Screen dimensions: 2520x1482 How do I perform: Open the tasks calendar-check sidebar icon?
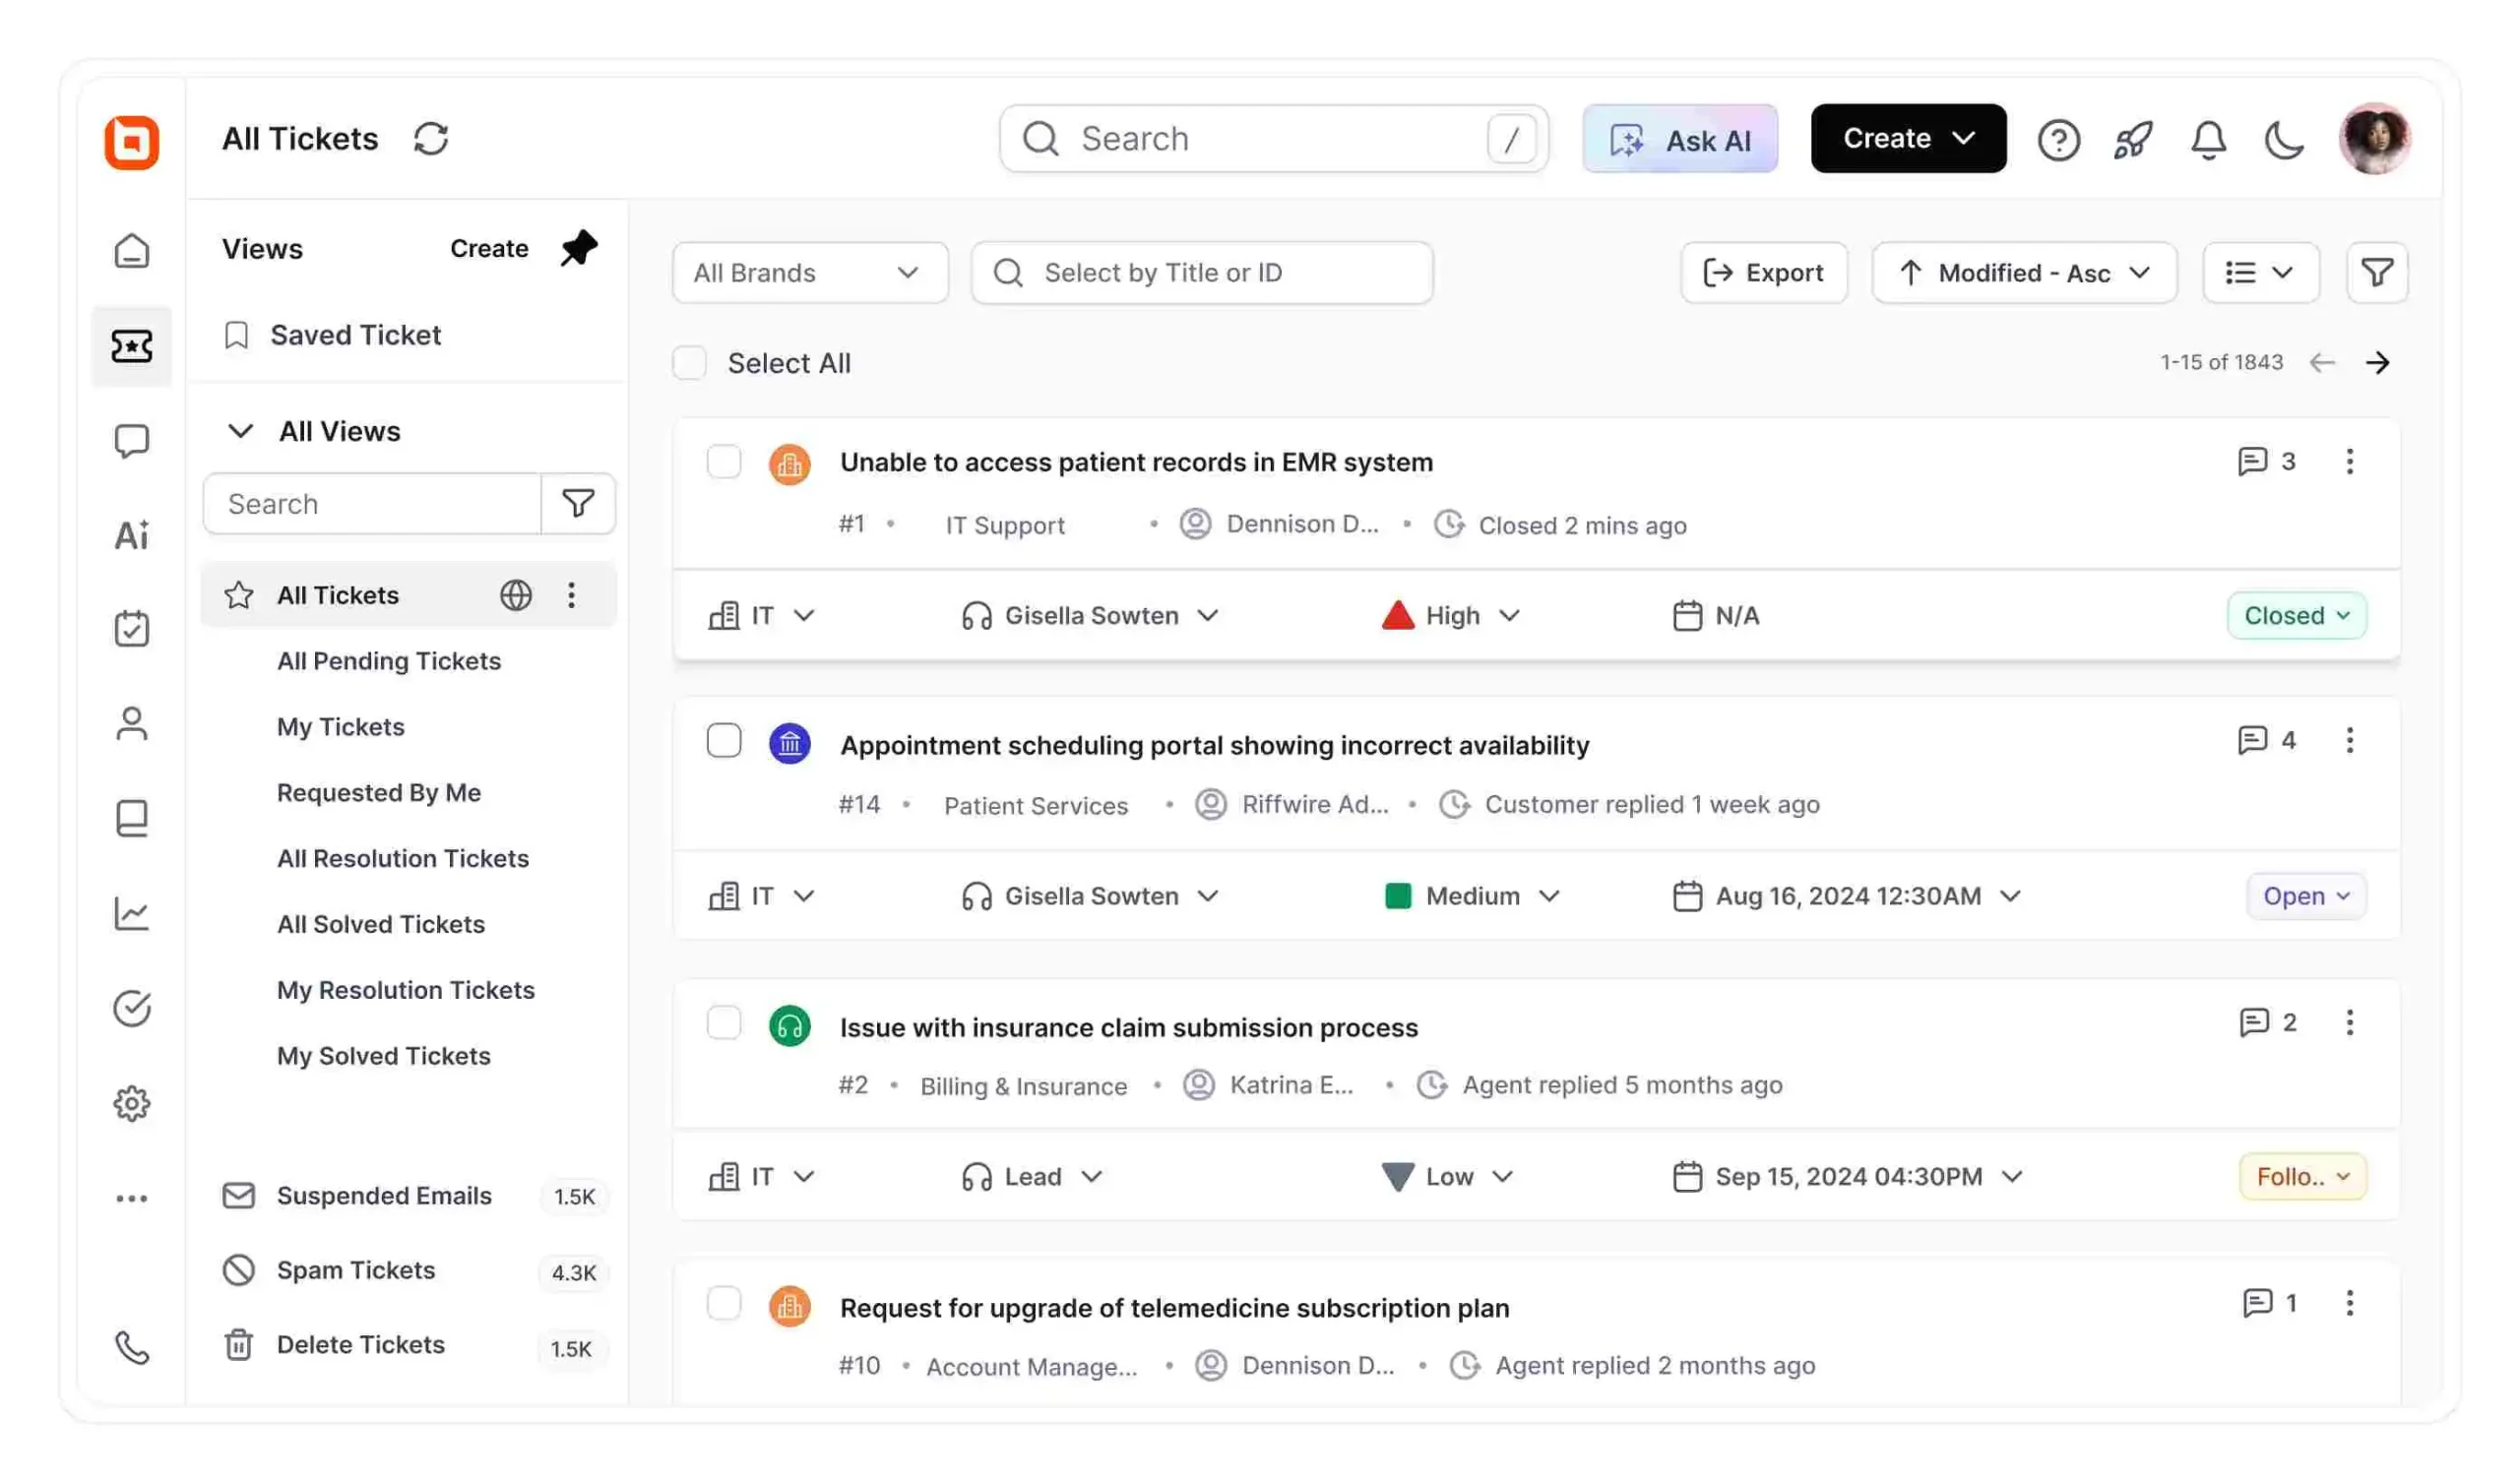(132, 629)
